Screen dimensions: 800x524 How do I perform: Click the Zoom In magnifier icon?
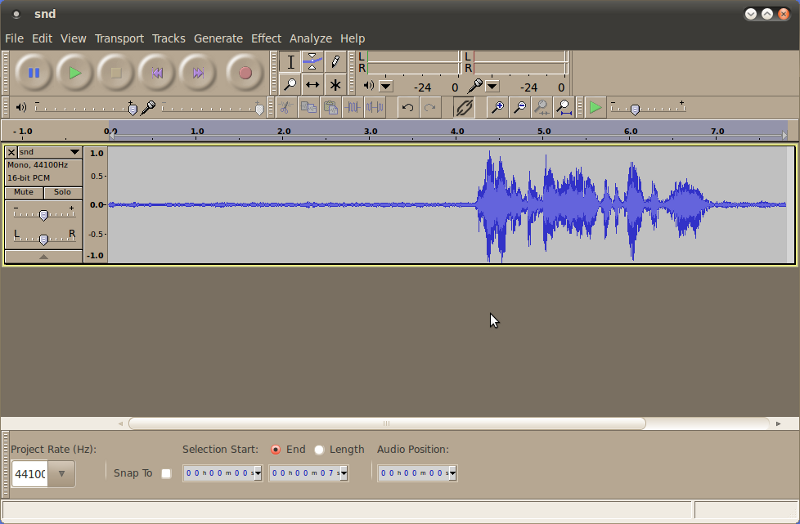[497, 108]
